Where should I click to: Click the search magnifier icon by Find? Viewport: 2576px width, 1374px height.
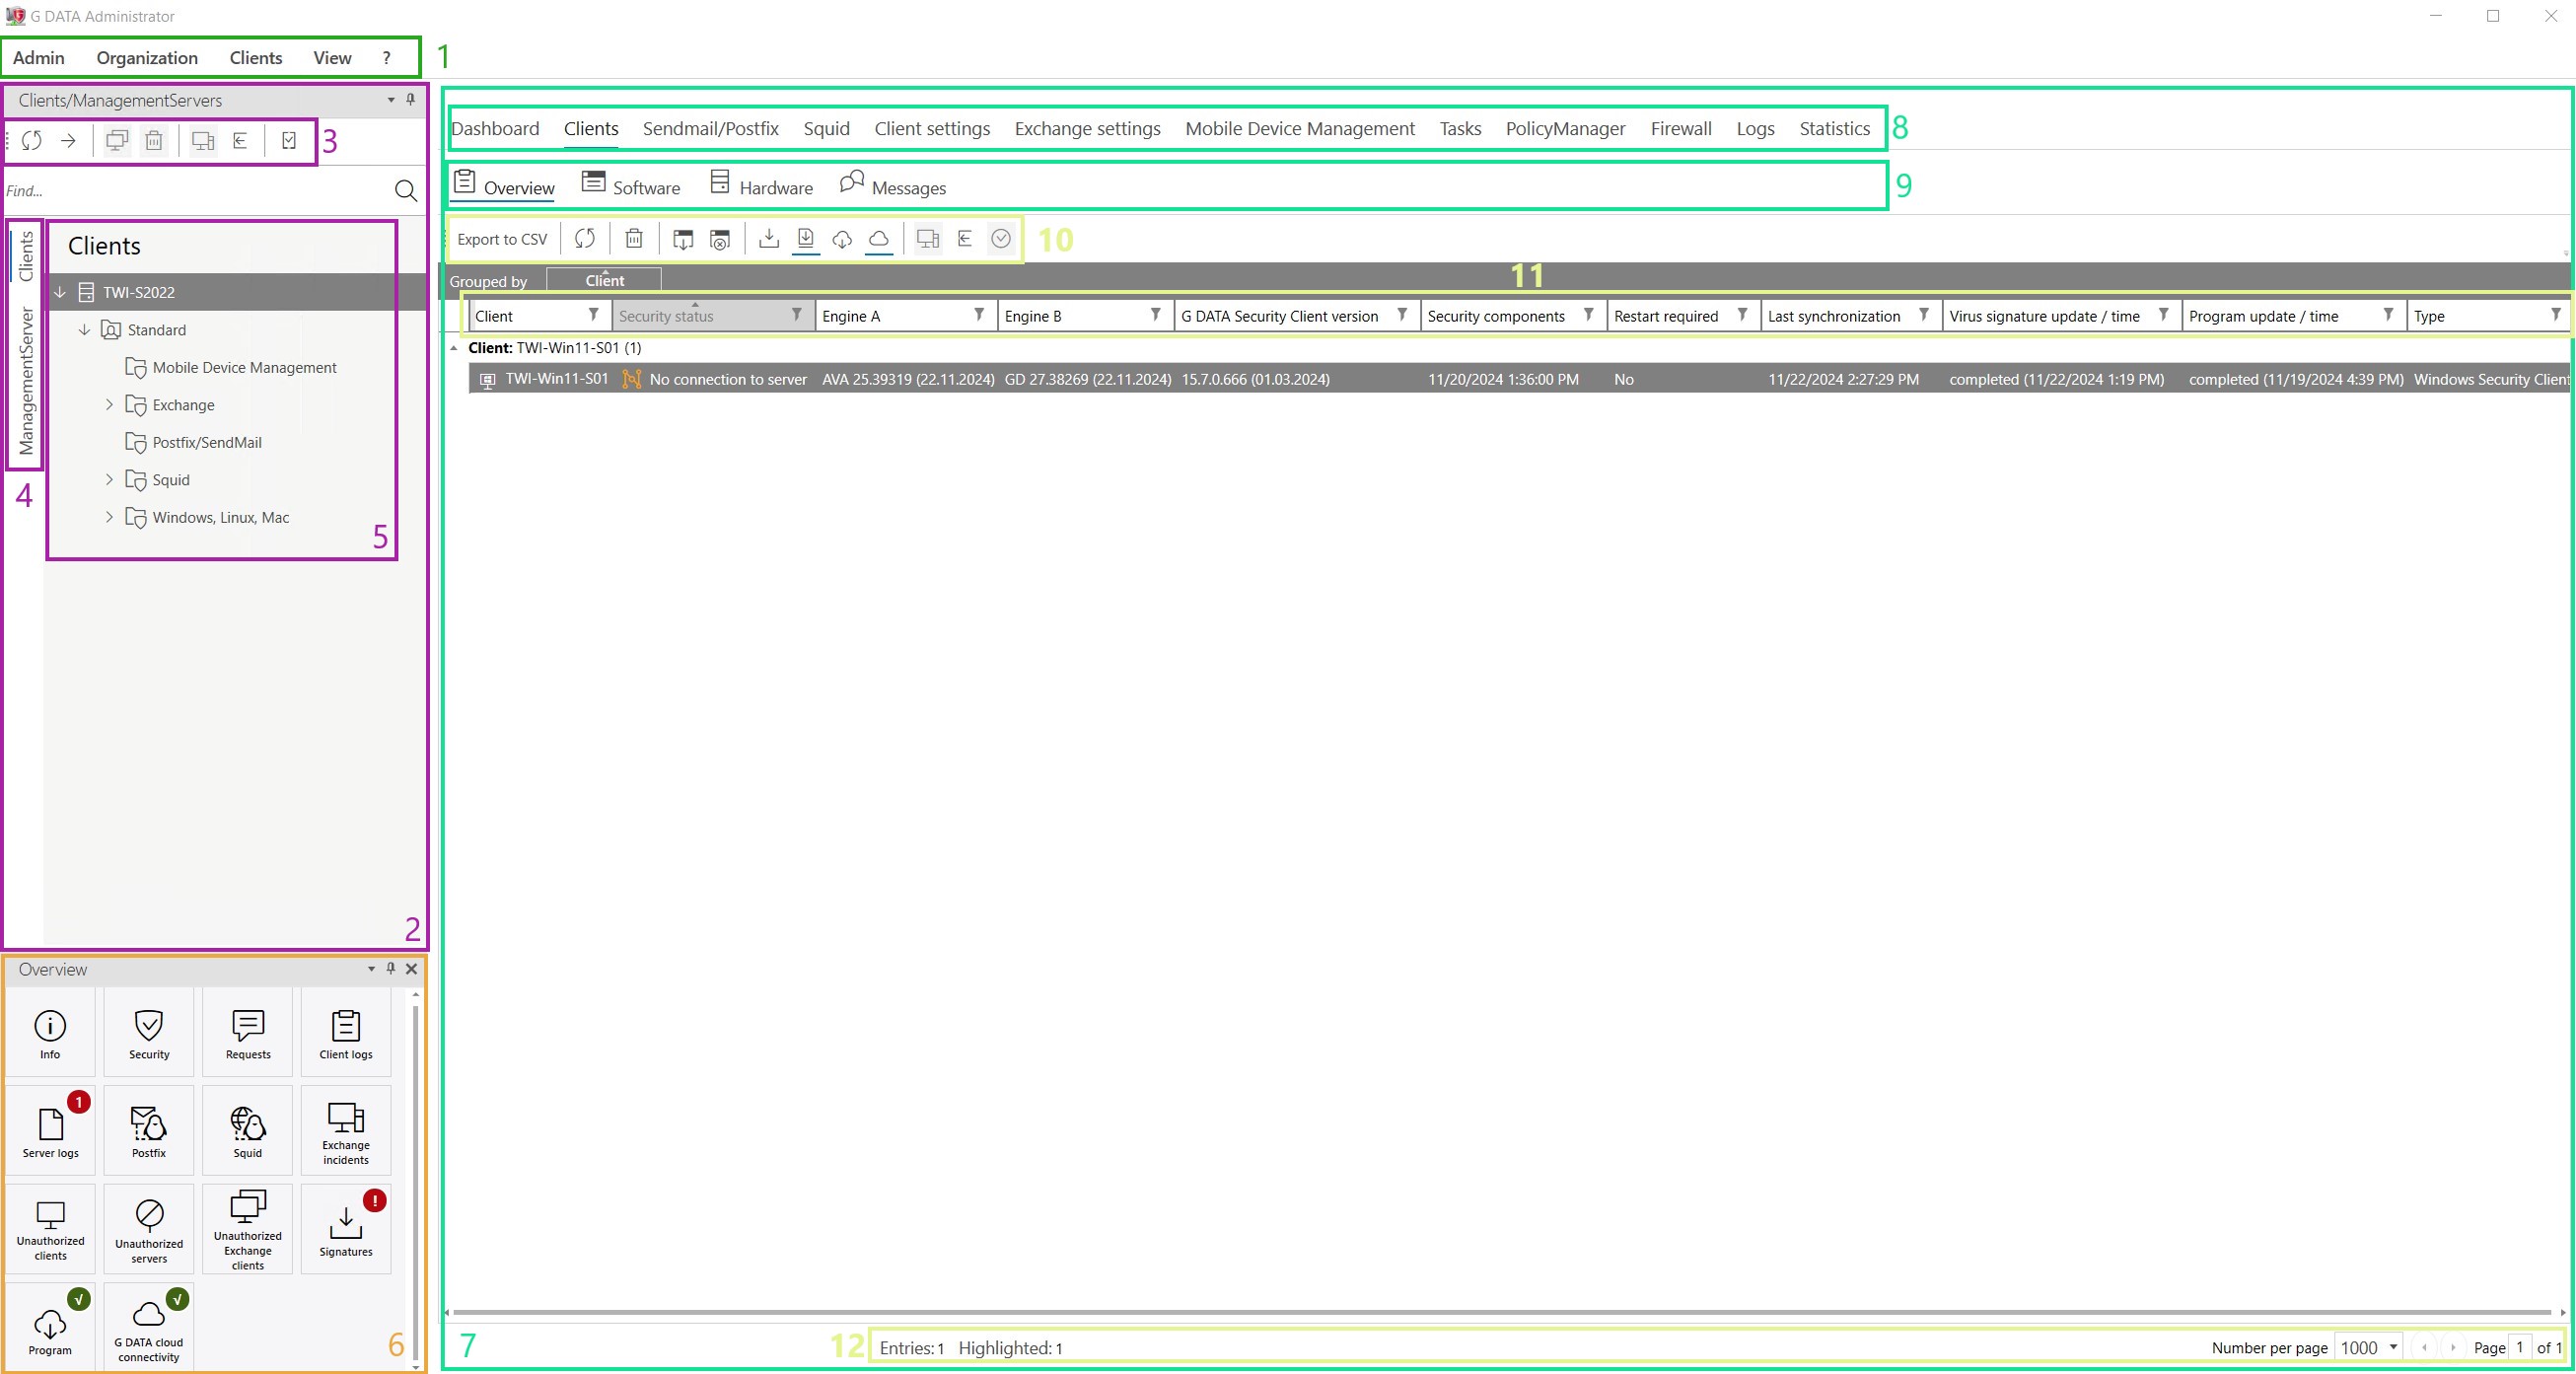click(x=405, y=191)
